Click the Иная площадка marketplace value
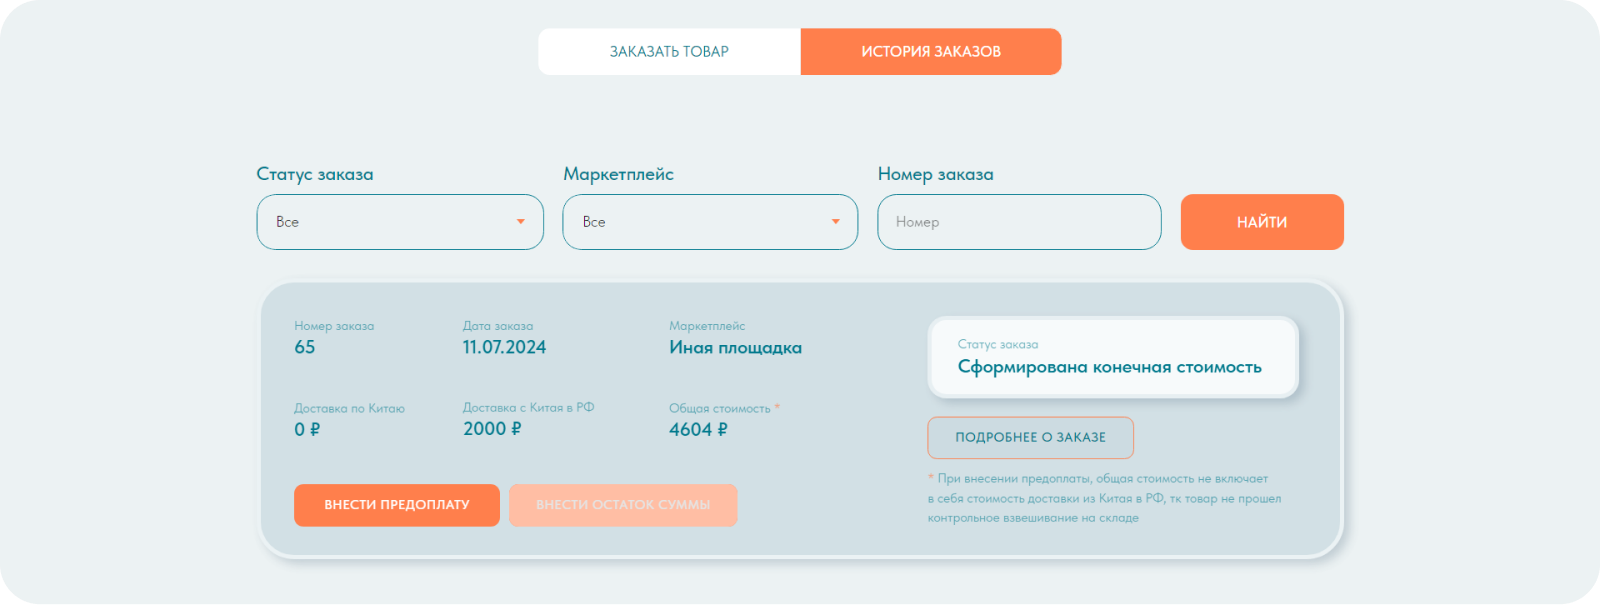 [735, 348]
